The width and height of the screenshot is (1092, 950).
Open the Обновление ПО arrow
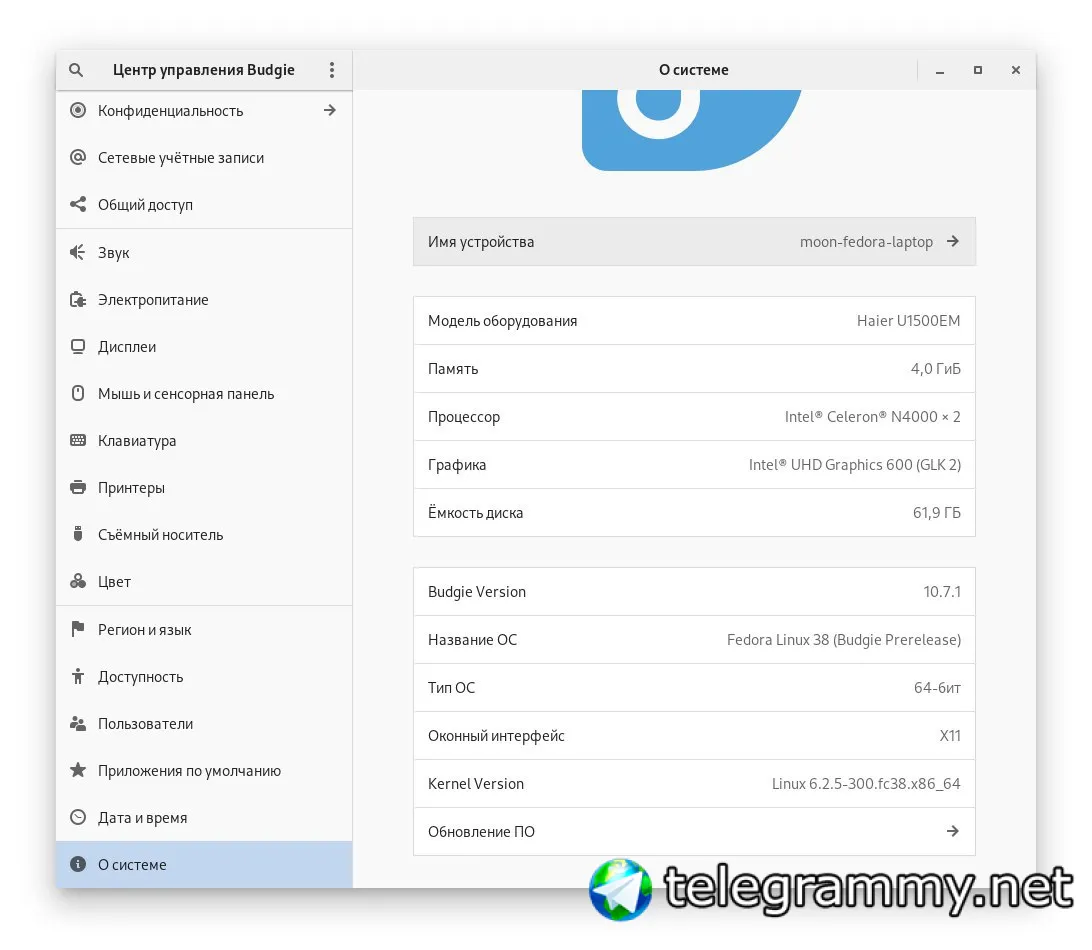click(x=953, y=831)
